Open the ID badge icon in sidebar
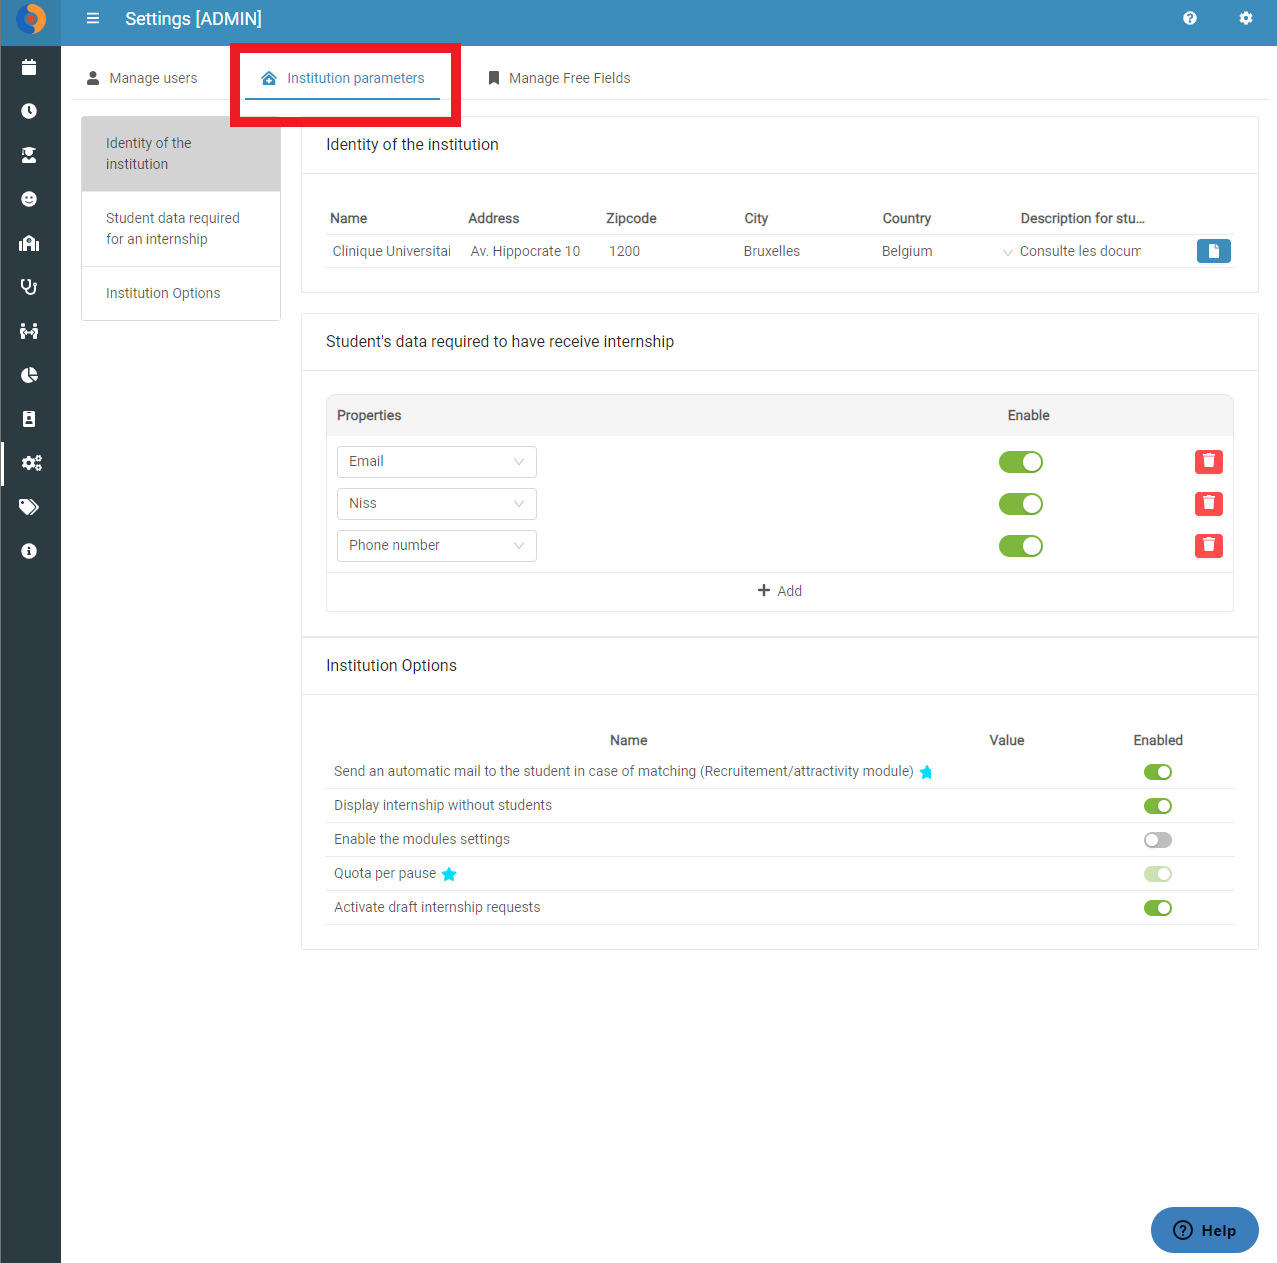This screenshot has height=1263, width=1277. point(29,419)
